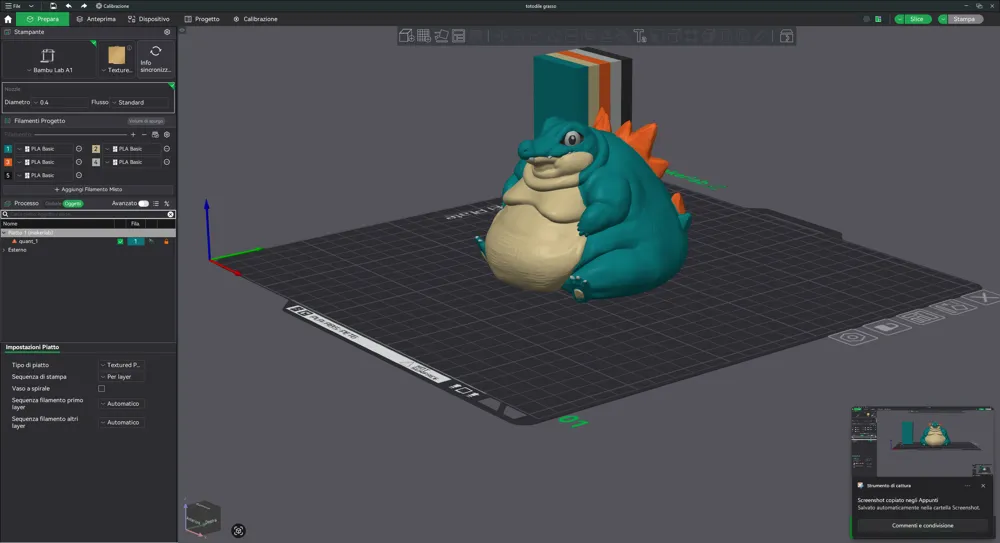Image resolution: width=1000 pixels, height=543 pixels.
Task: Open Sequenza di stampa Per layer dropdown
Action: click(x=121, y=376)
